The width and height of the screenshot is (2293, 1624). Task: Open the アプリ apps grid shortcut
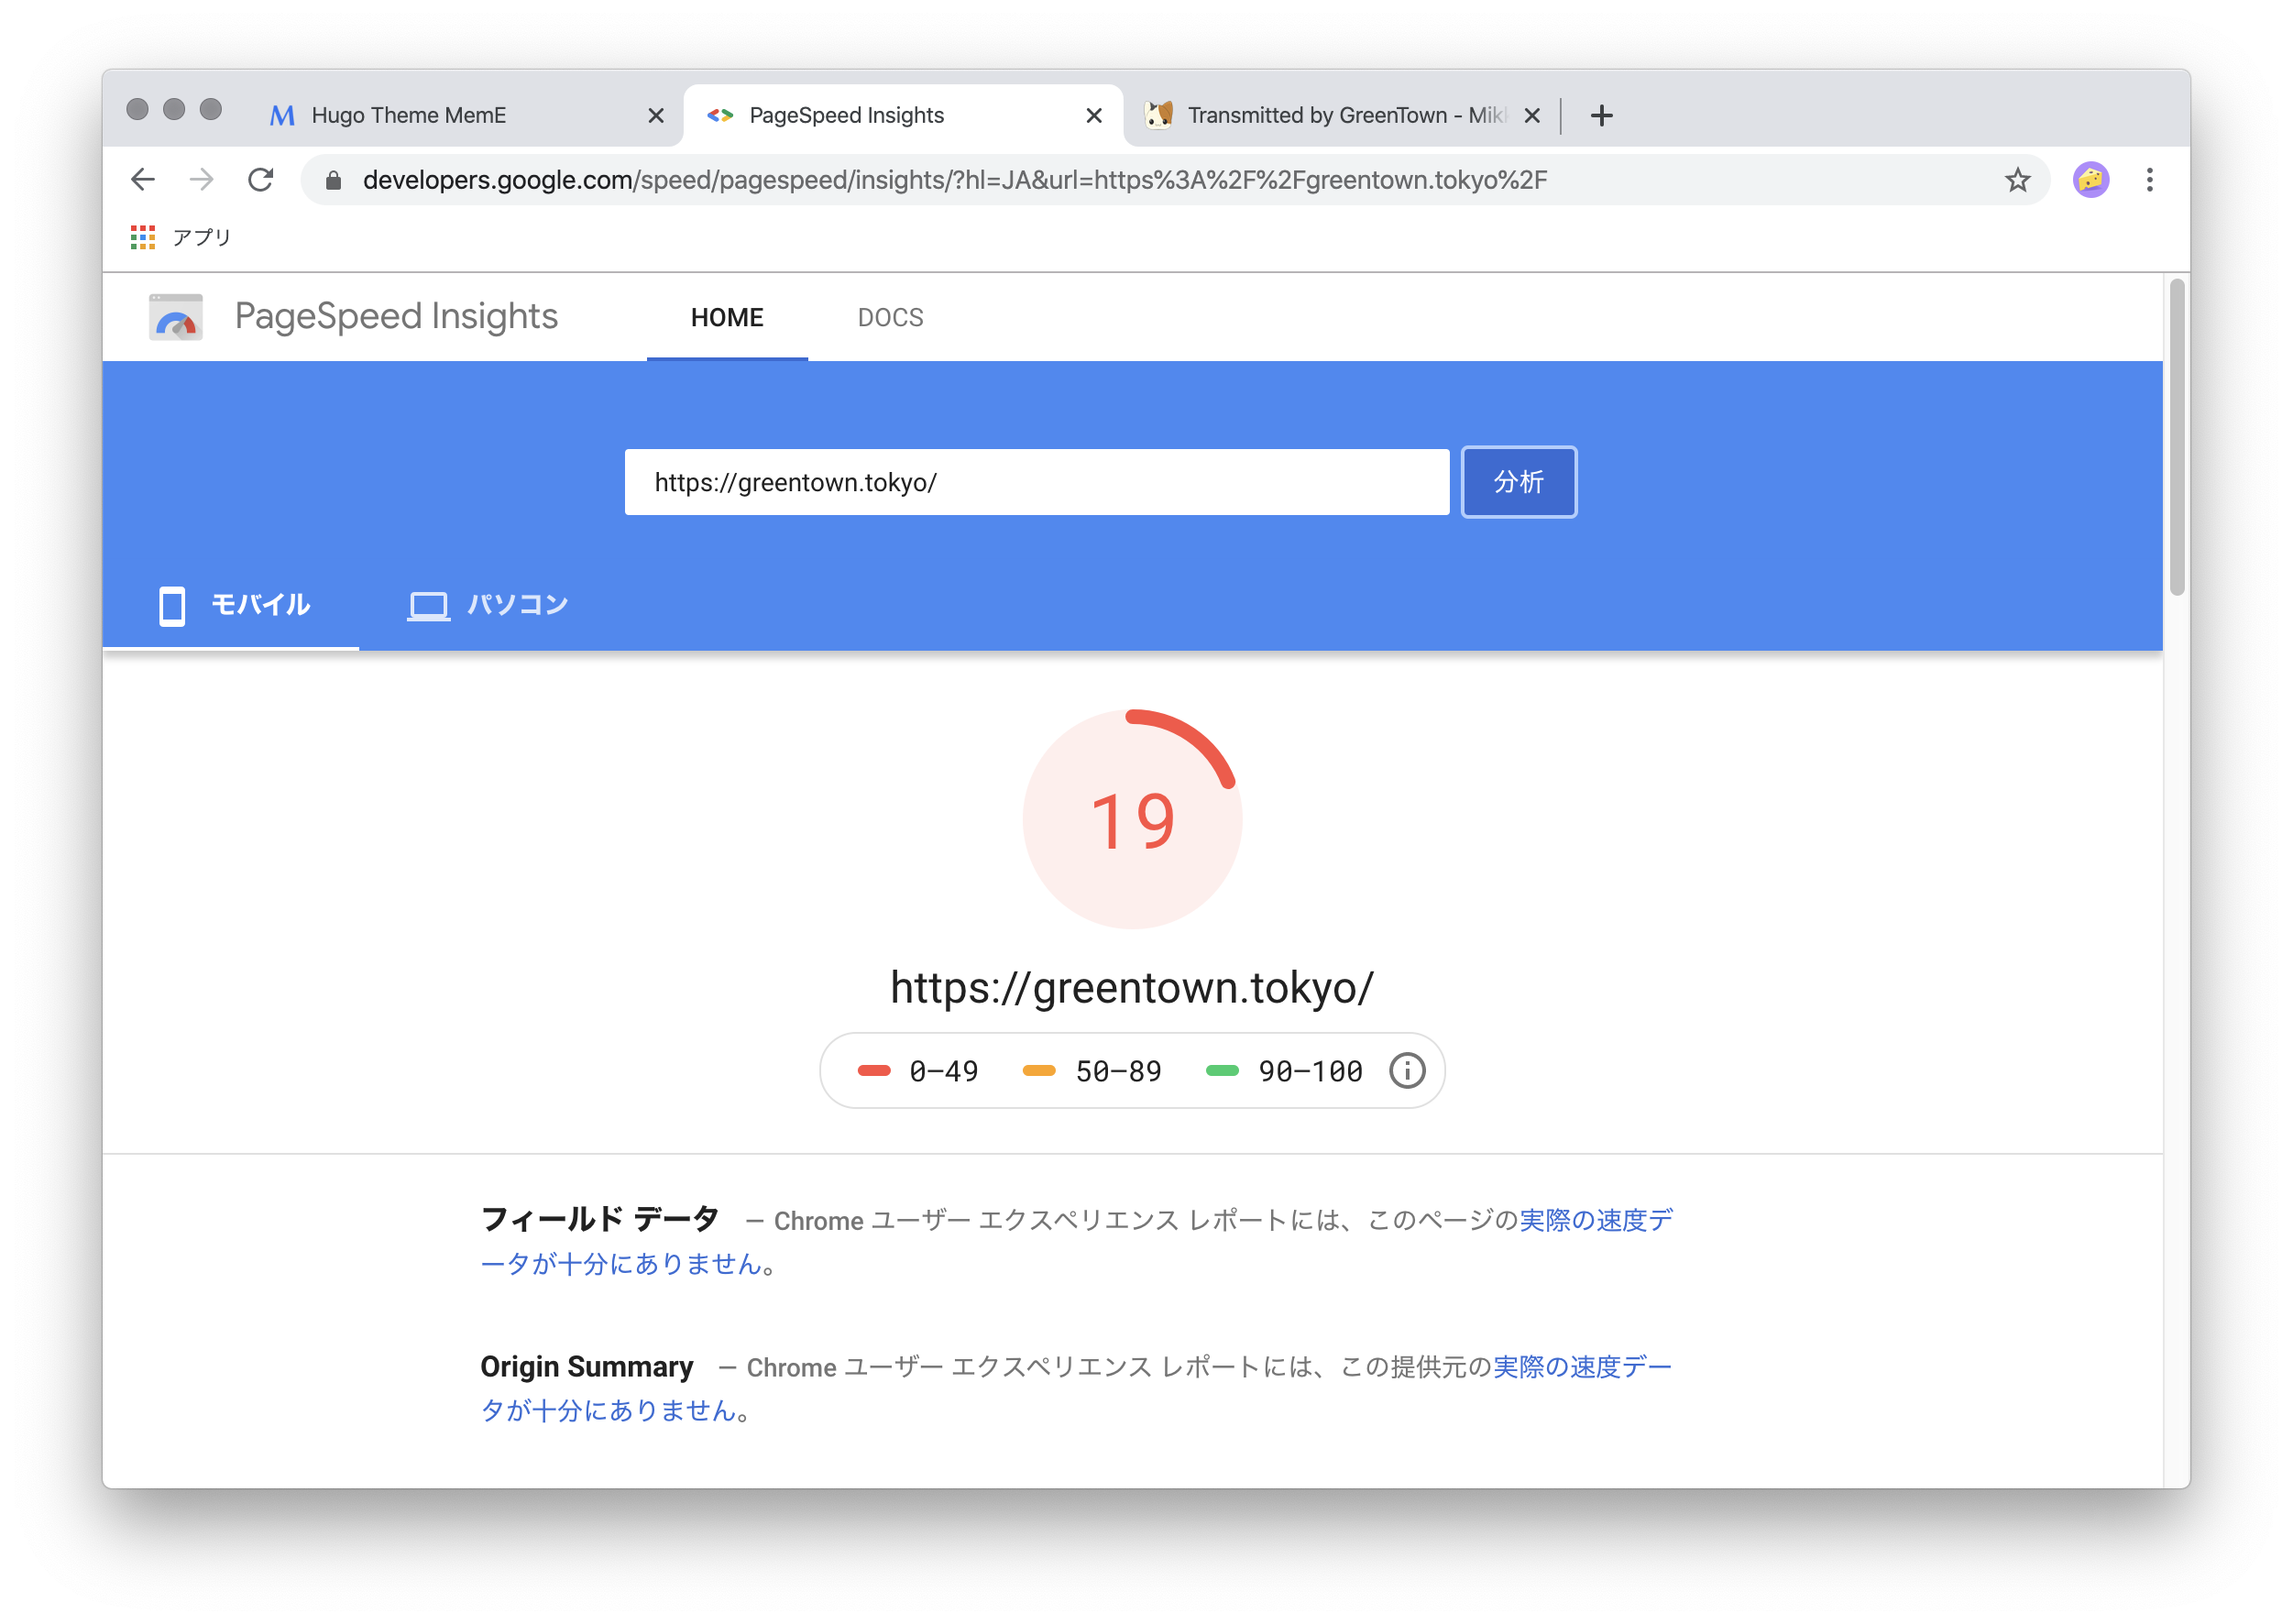[x=181, y=237]
